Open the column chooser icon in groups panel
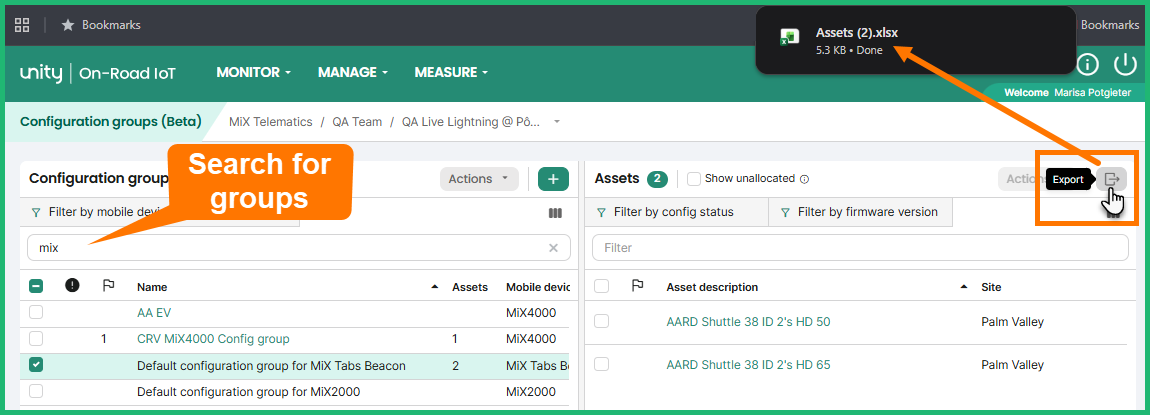The width and height of the screenshot is (1150, 415). (556, 212)
